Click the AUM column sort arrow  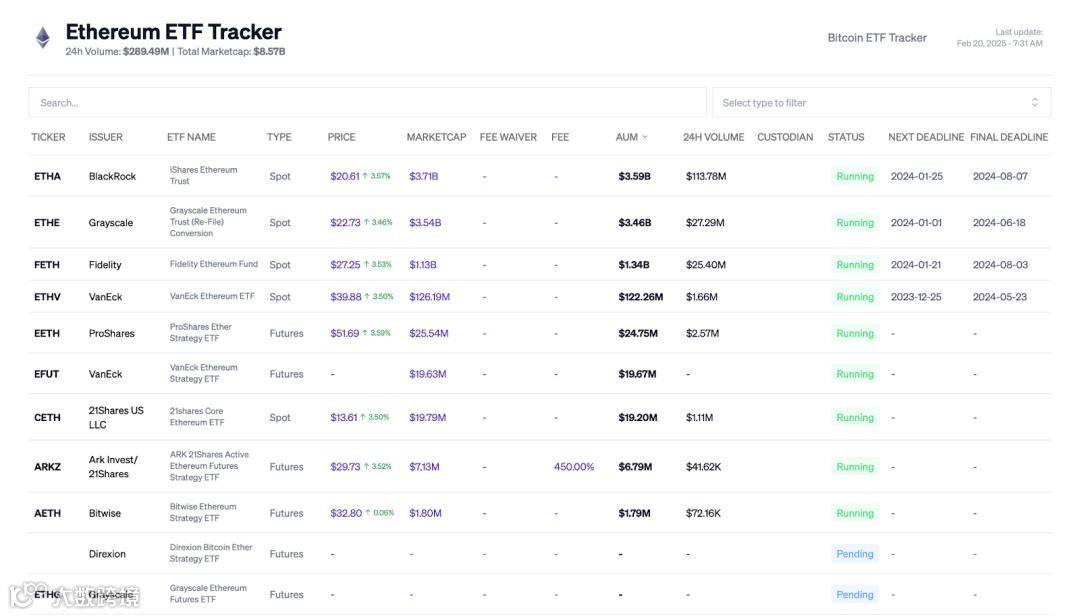coord(645,137)
